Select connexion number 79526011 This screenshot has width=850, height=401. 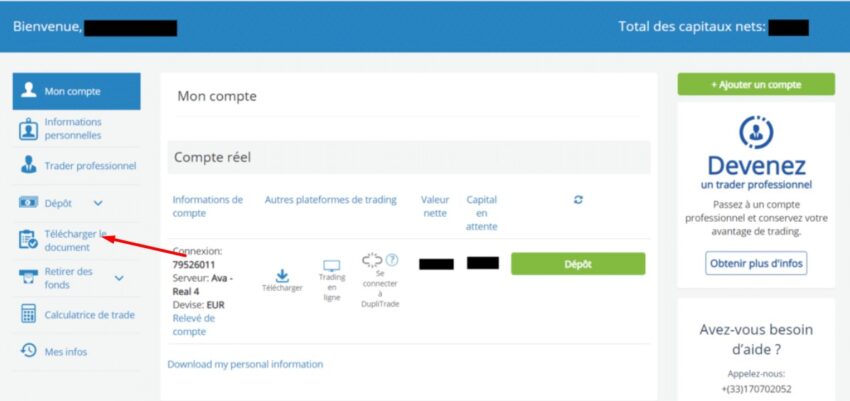click(194, 265)
